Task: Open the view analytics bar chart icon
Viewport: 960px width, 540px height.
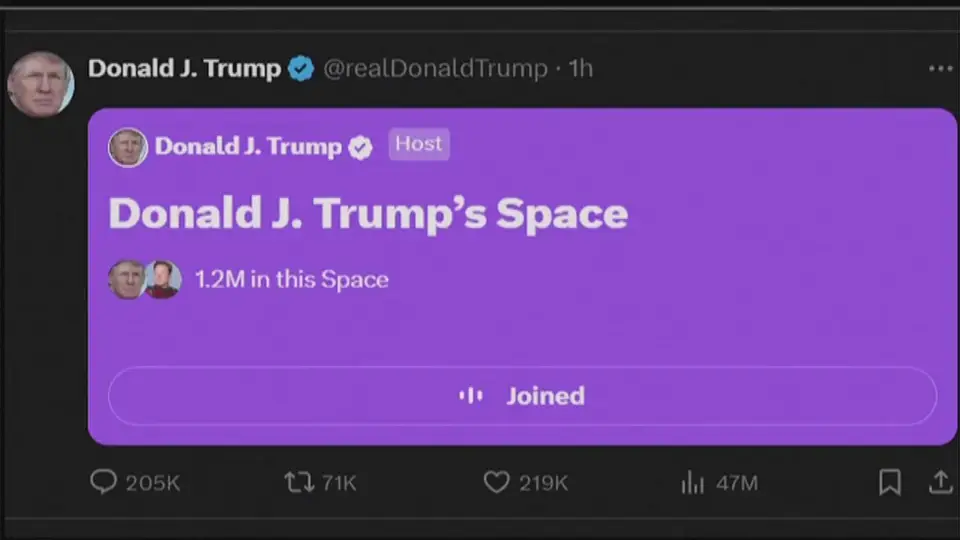Action: (692, 482)
